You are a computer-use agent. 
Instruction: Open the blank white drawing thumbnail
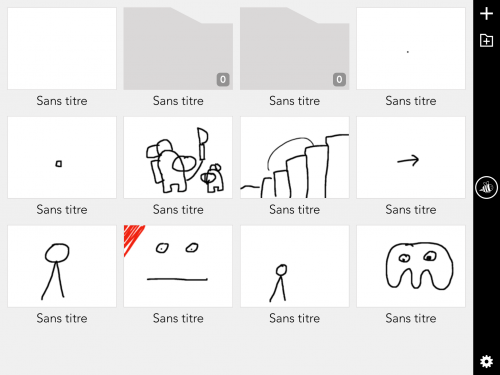point(62,49)
